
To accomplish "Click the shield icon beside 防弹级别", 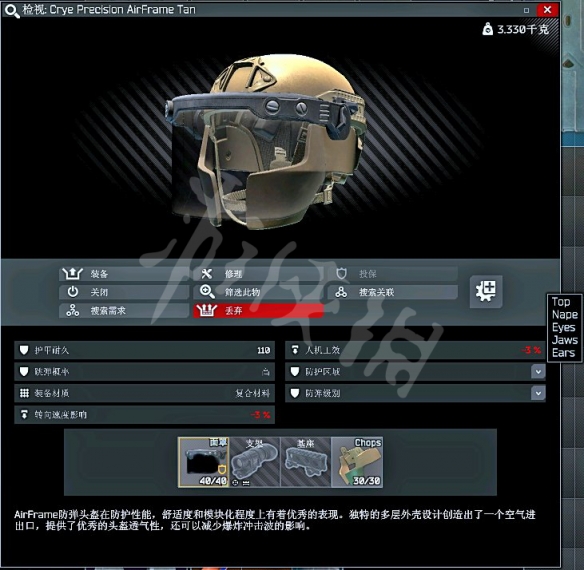I will (295, 393).
